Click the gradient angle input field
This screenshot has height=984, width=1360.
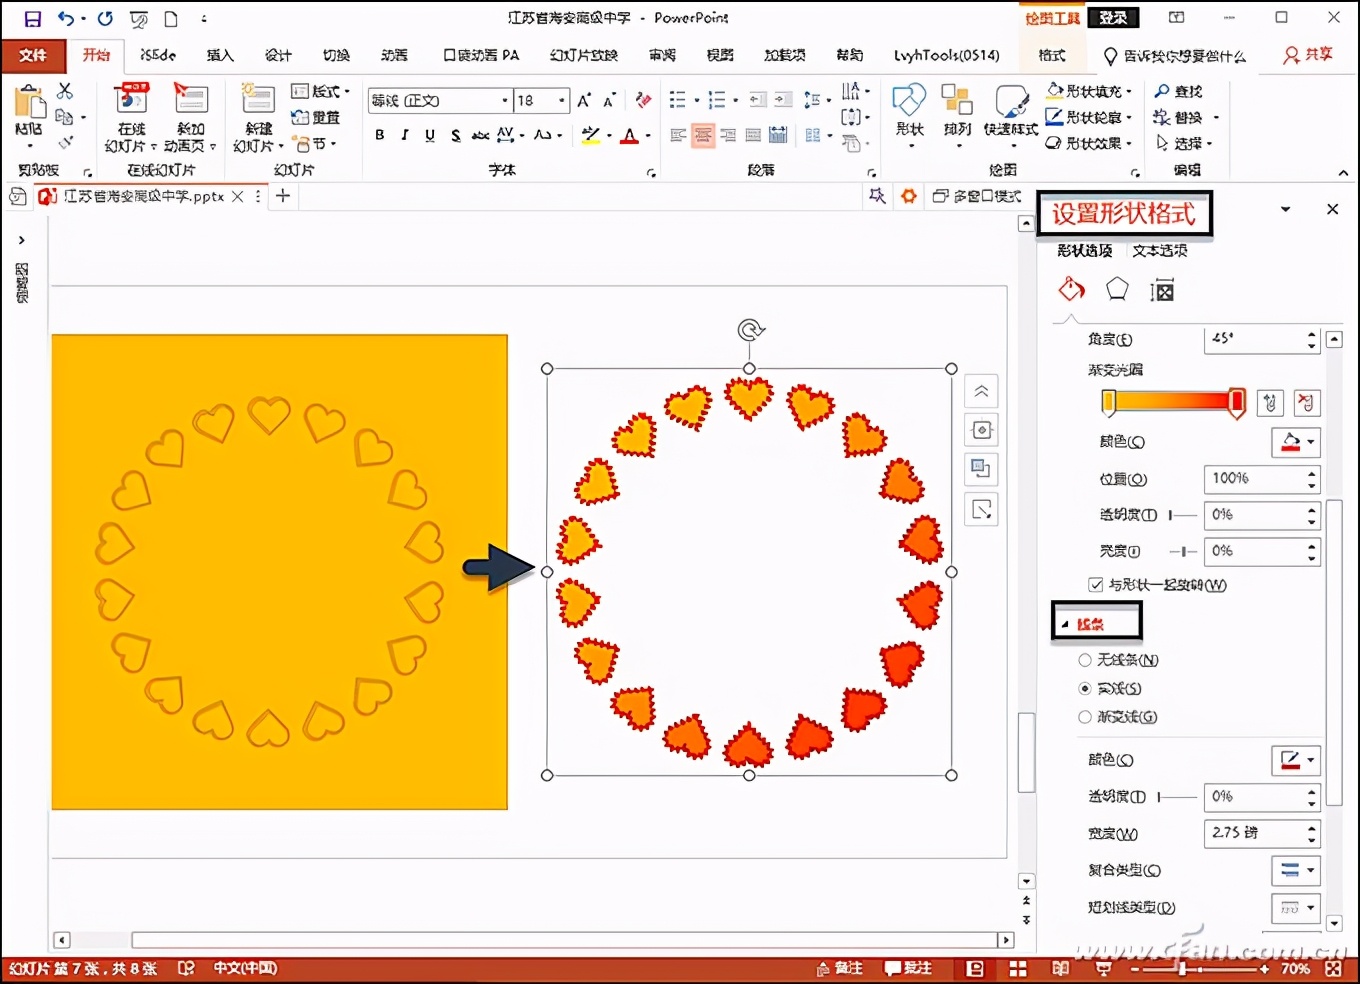(1254, 339)
